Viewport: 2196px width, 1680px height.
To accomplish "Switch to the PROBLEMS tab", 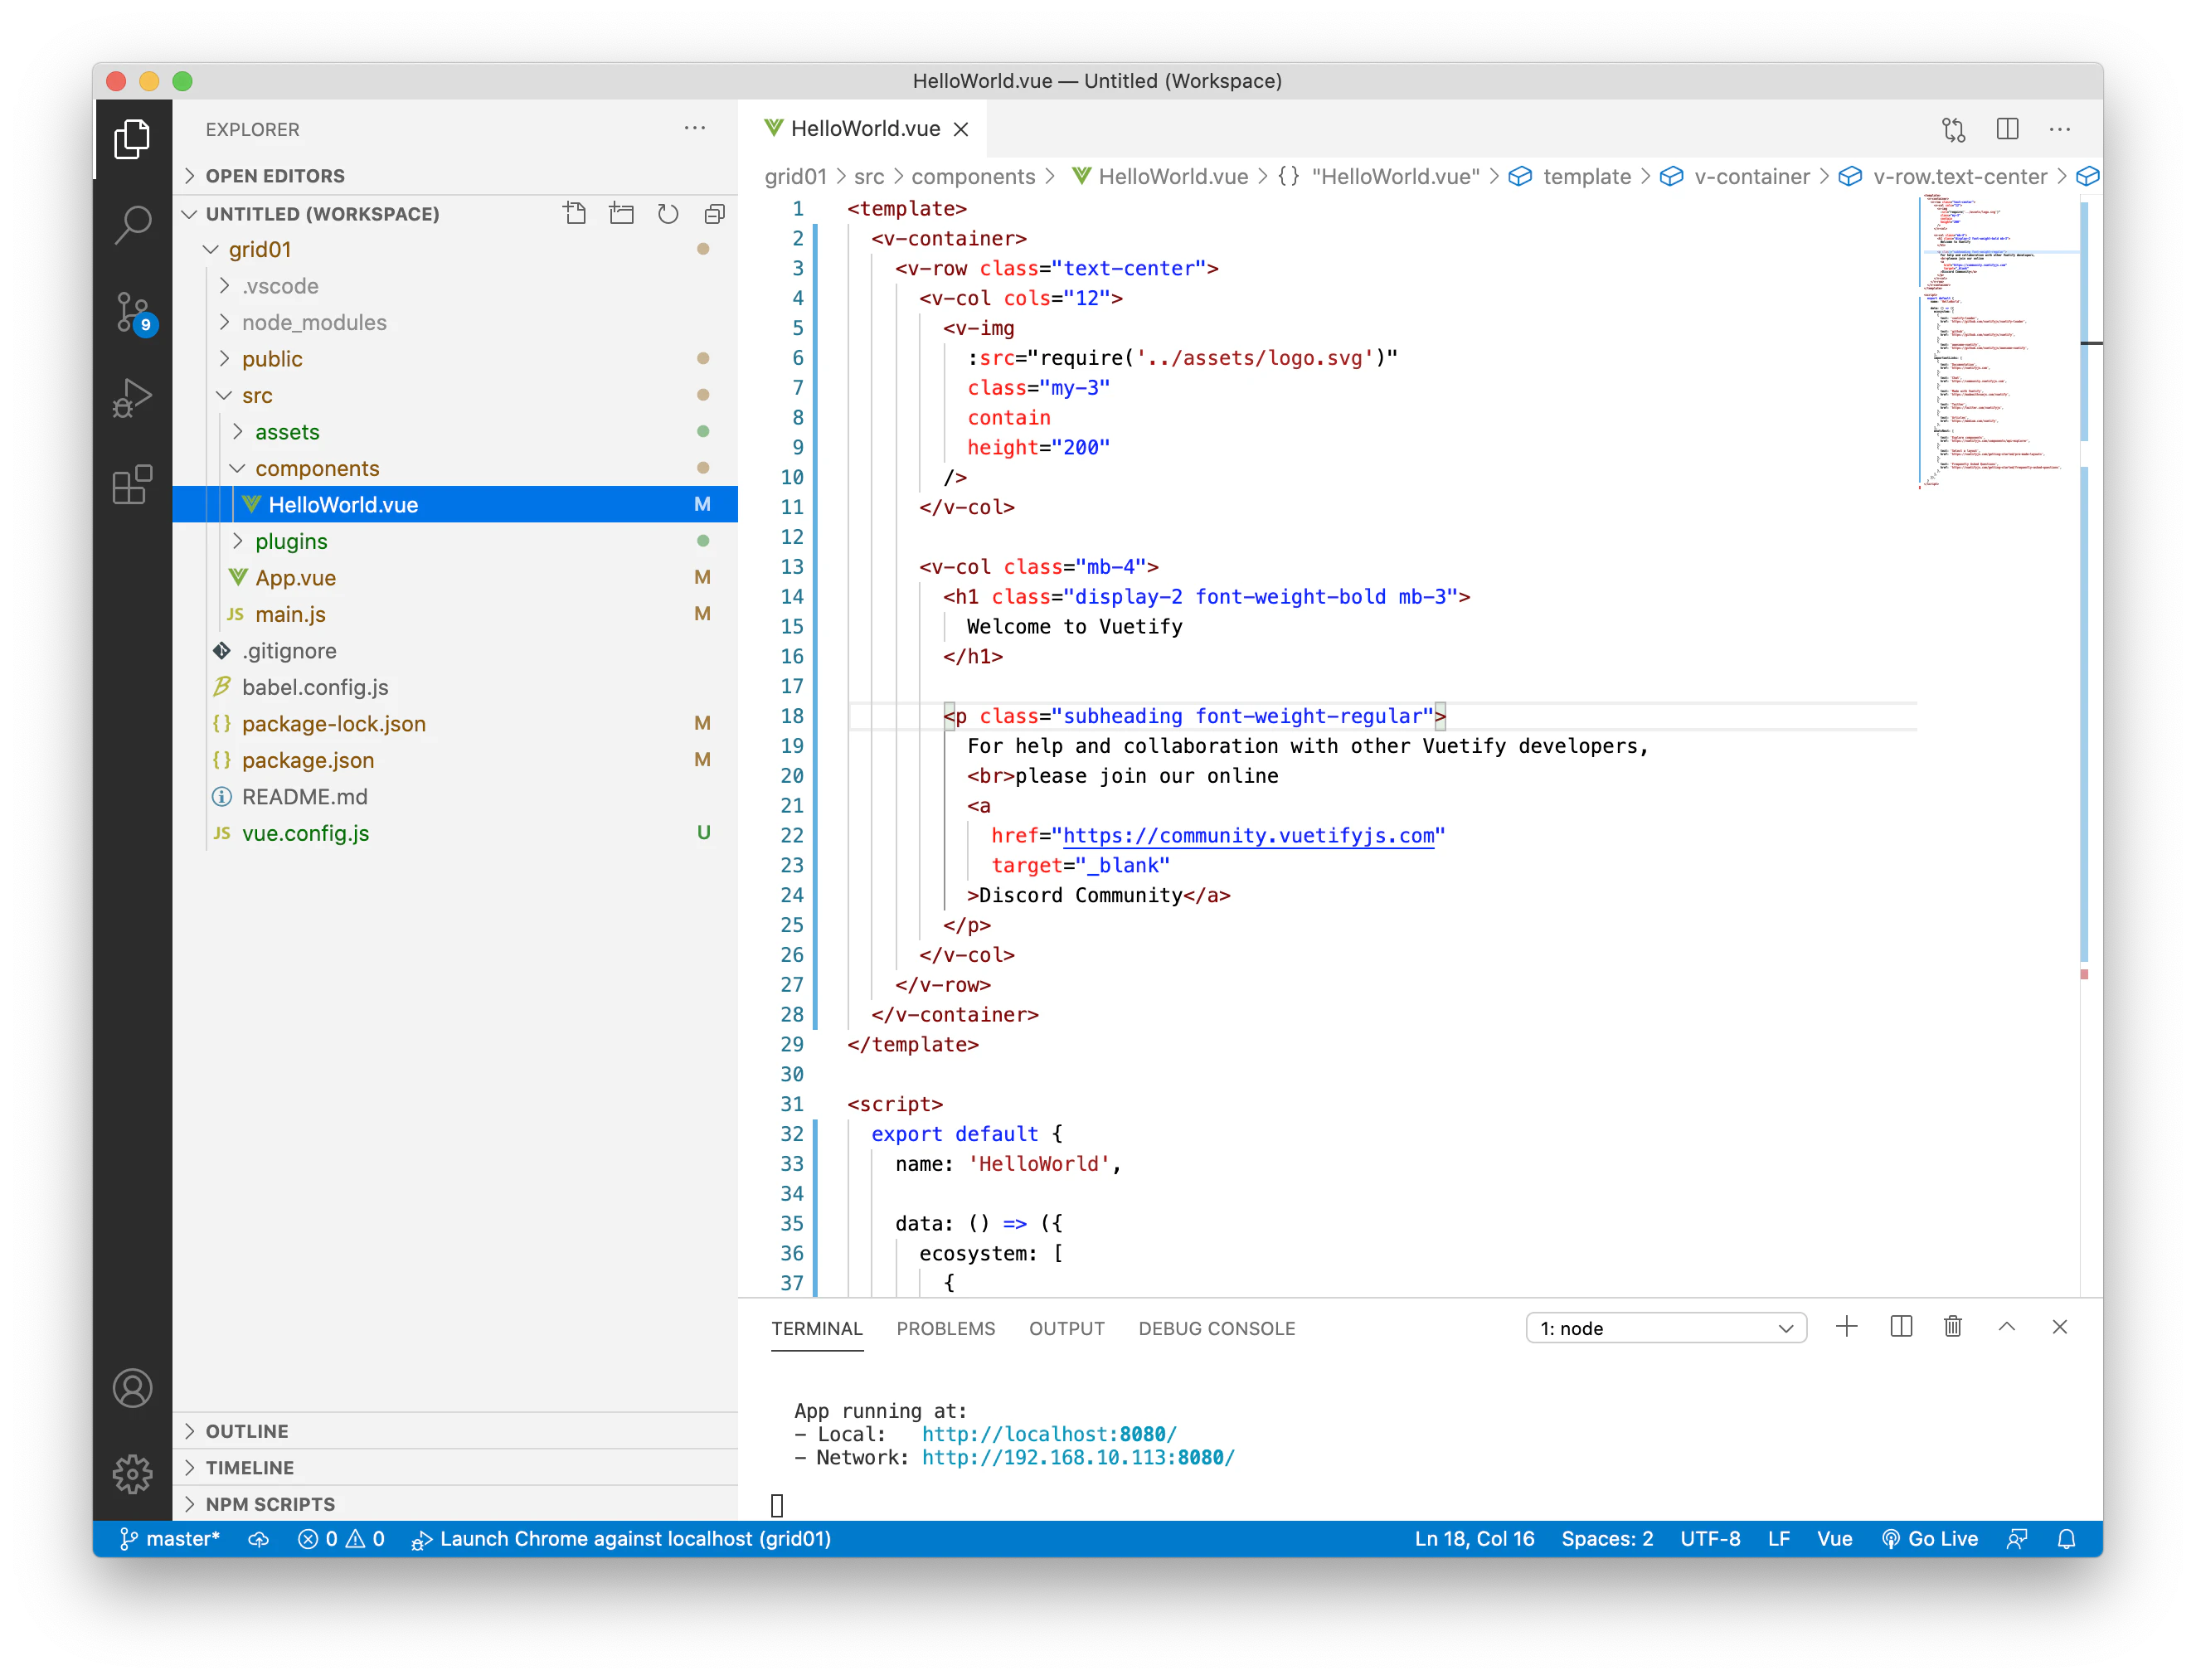I will [945, 1328].
